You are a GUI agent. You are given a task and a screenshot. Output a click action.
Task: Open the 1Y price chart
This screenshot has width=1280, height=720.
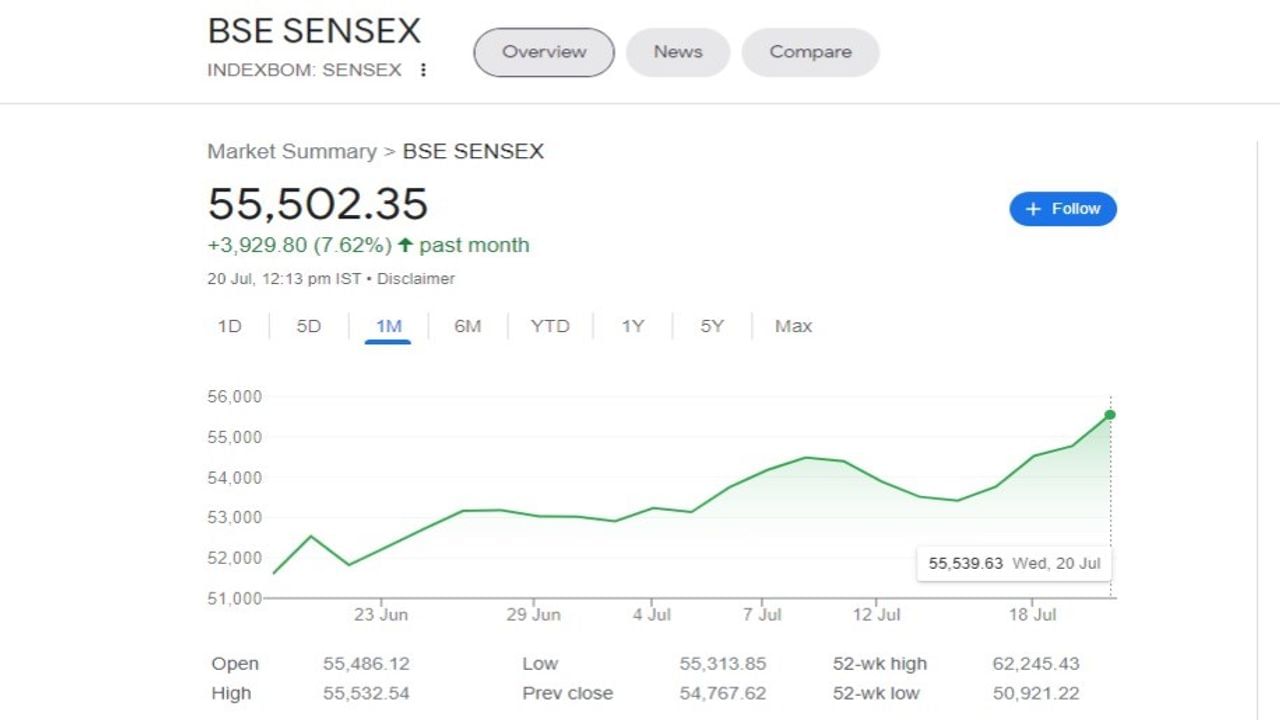pyautogui.click(x=632, y=326)
